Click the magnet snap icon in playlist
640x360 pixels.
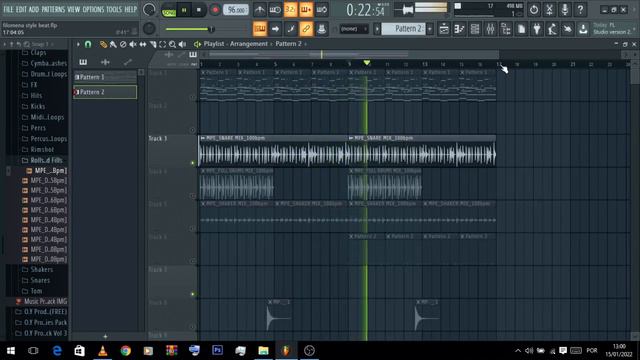coord(88,44)
